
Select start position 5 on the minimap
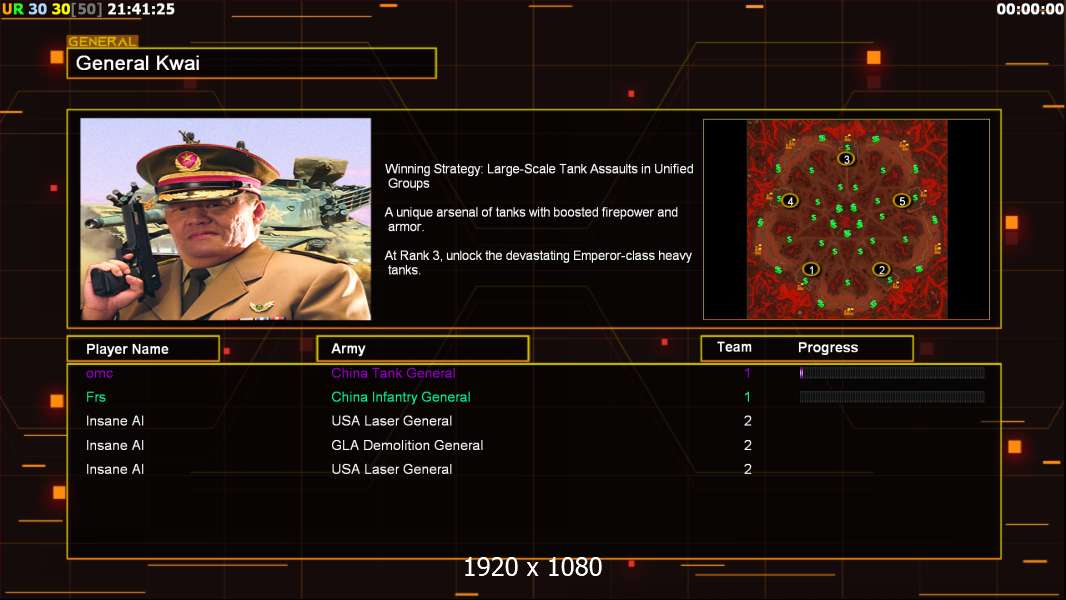(901, 200)
